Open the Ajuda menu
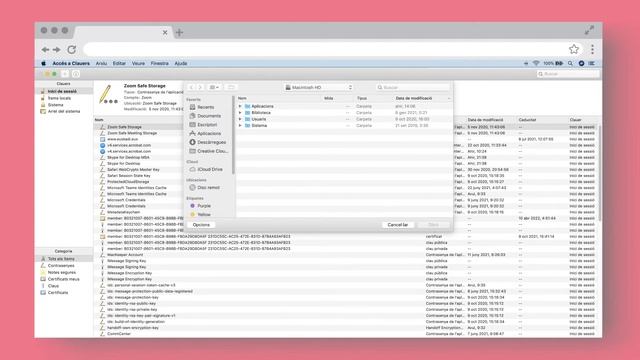The height and width of the screenshot is (360, 640). [181, 63]
